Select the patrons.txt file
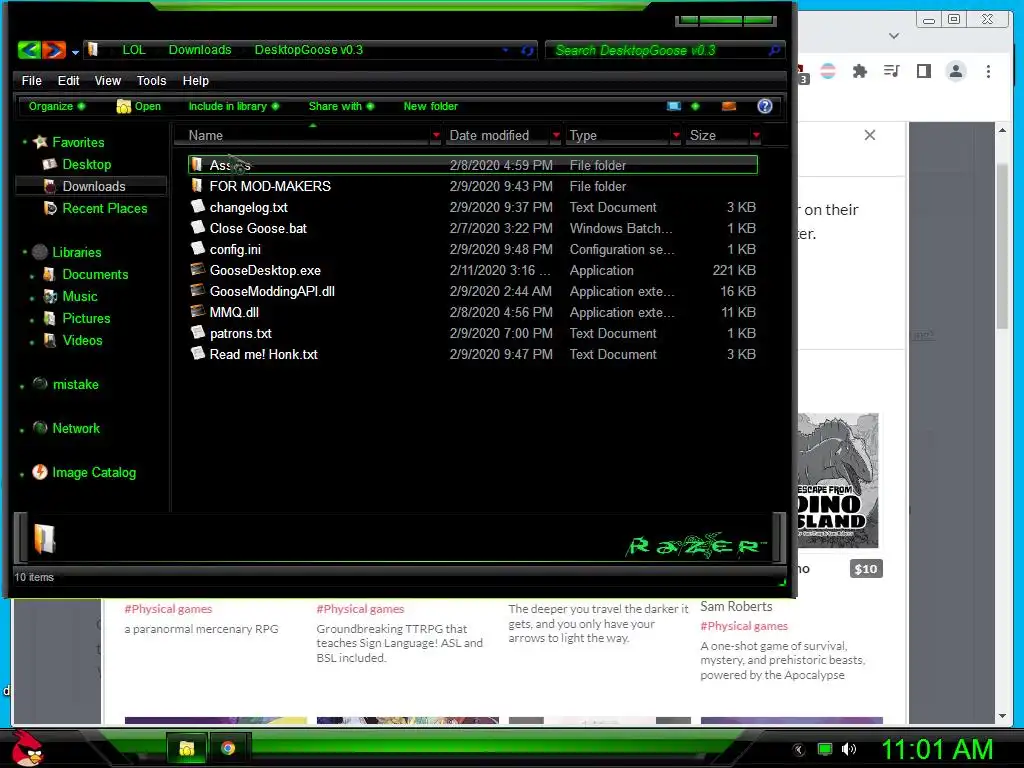 coord(473,333)
